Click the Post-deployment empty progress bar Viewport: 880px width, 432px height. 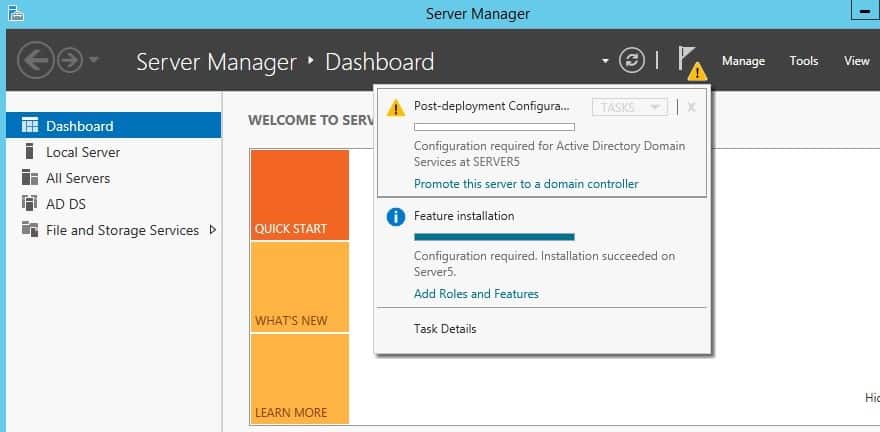pyautogui.click(x=494, y=127)
